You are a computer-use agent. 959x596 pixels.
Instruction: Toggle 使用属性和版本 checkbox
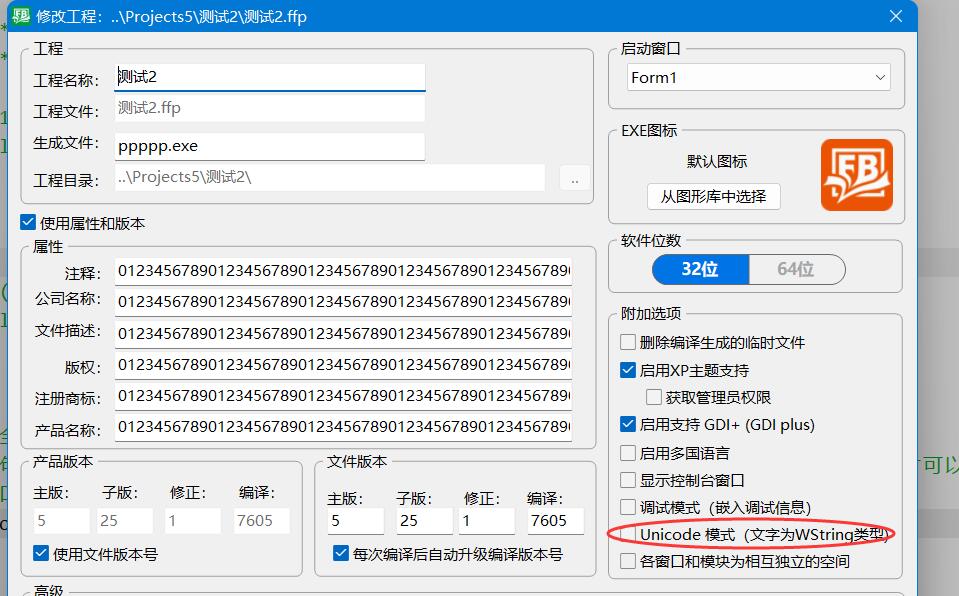pyautogui.click(x=28, y=223)
